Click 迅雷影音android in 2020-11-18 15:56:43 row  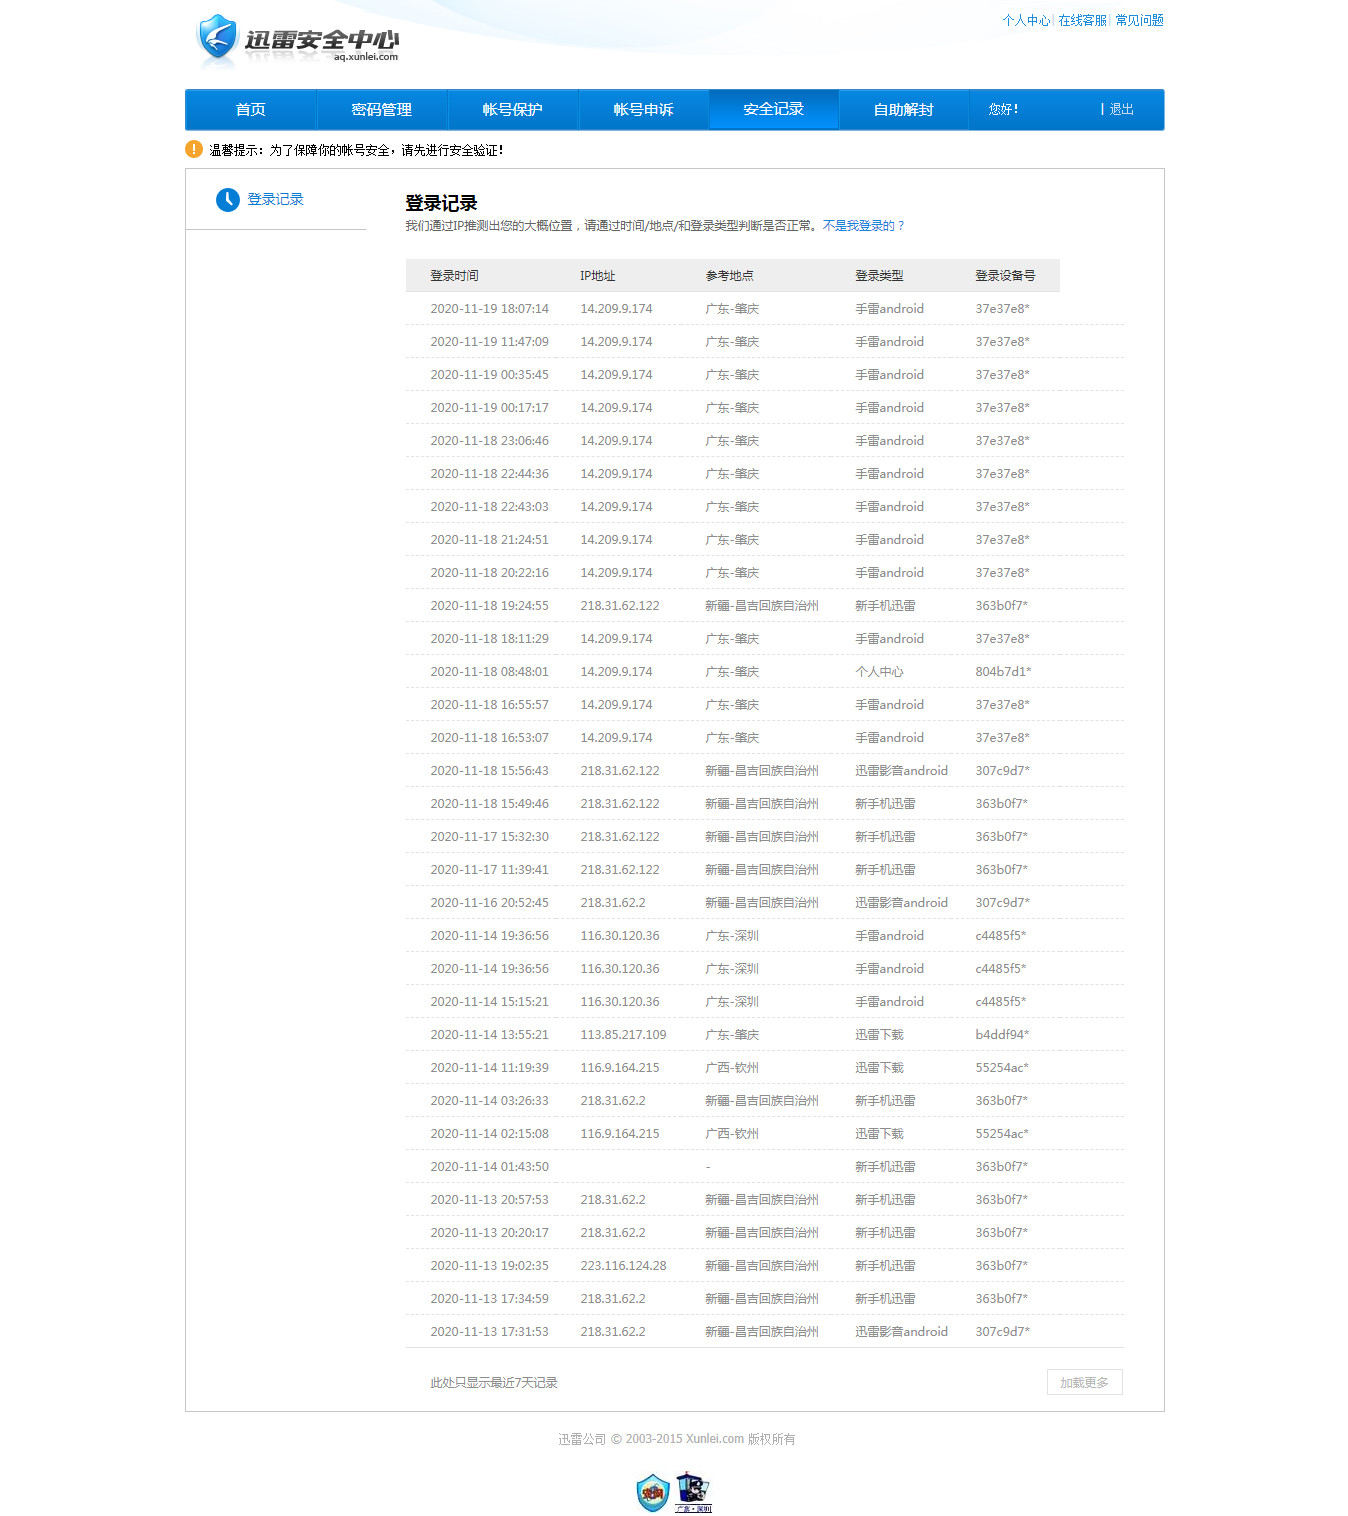point(901,771)
